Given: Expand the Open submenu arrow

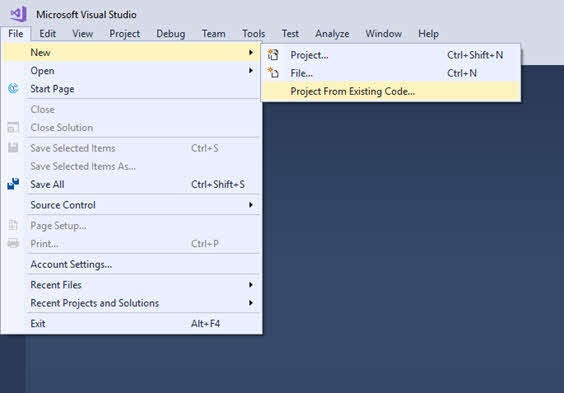Looking at the screenshot, I should click(x=251, y=70).
